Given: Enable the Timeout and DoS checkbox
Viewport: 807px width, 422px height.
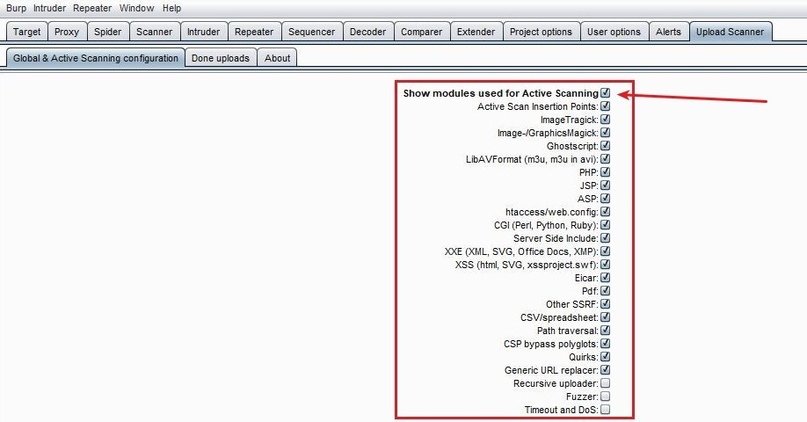Looking at the screenshot, I should [x=606, y=410].
